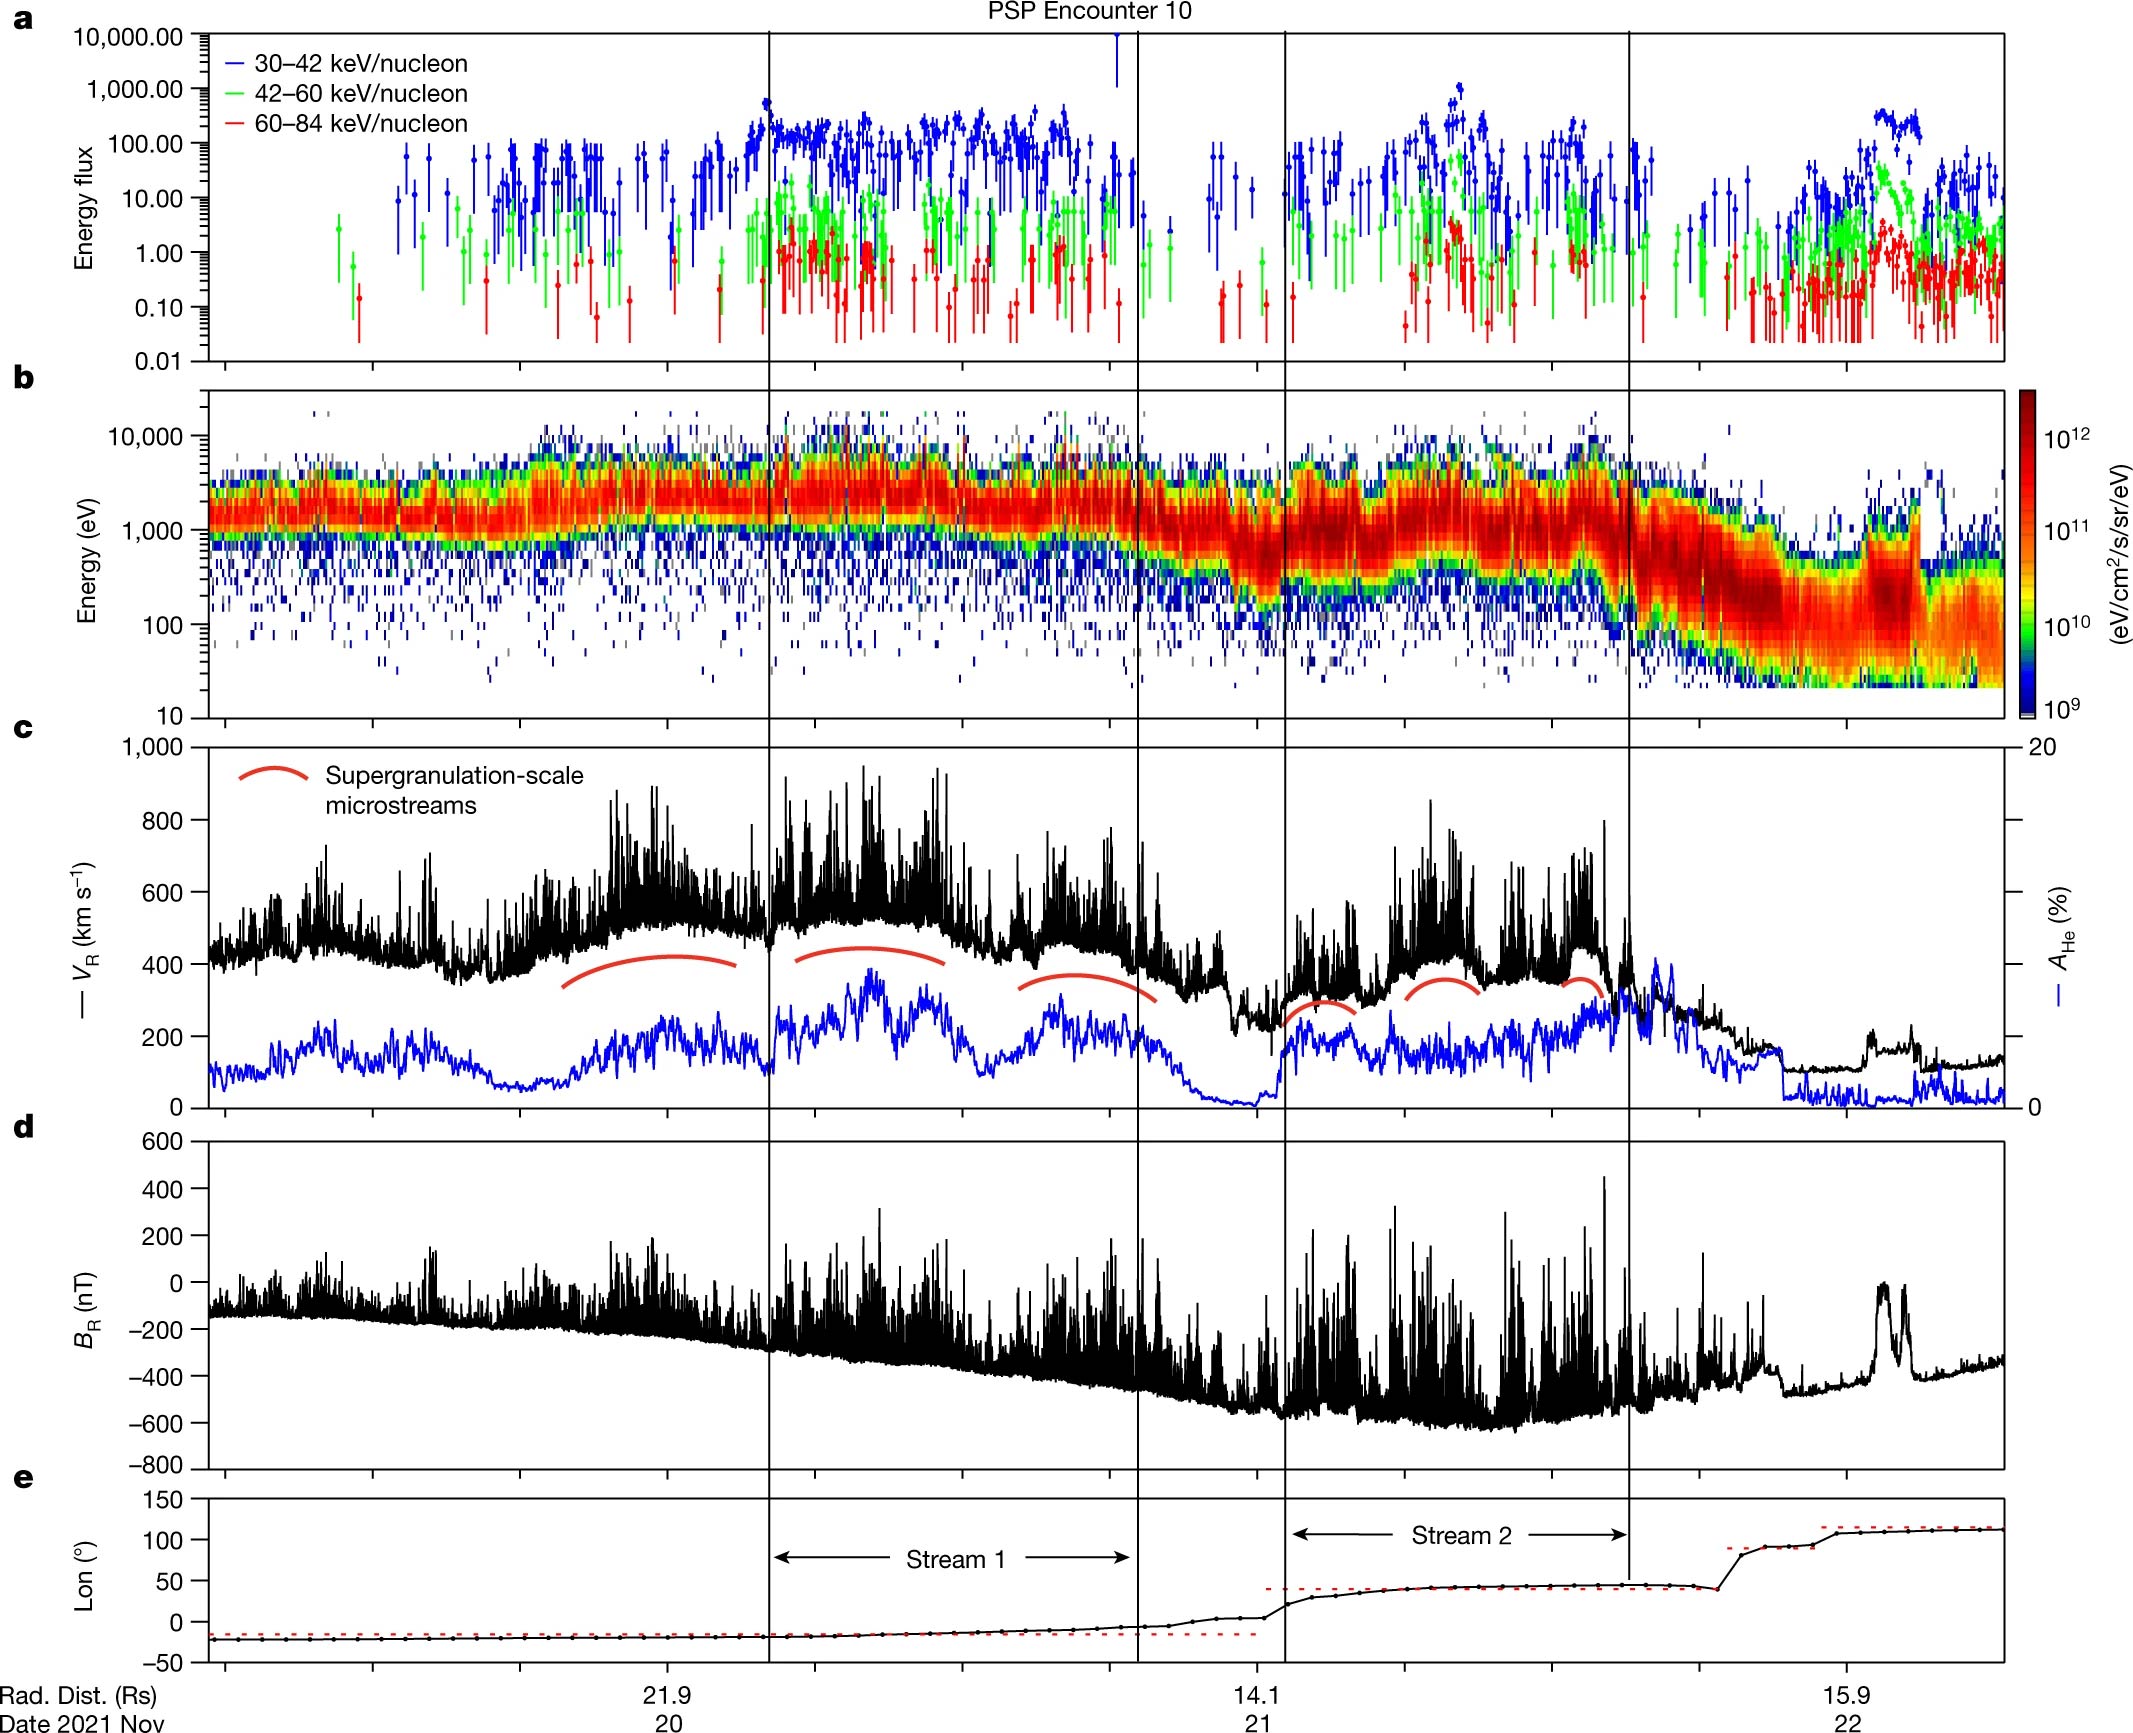
Task: Click the radial distance 15.9 tick label
Action: 1846,1695
